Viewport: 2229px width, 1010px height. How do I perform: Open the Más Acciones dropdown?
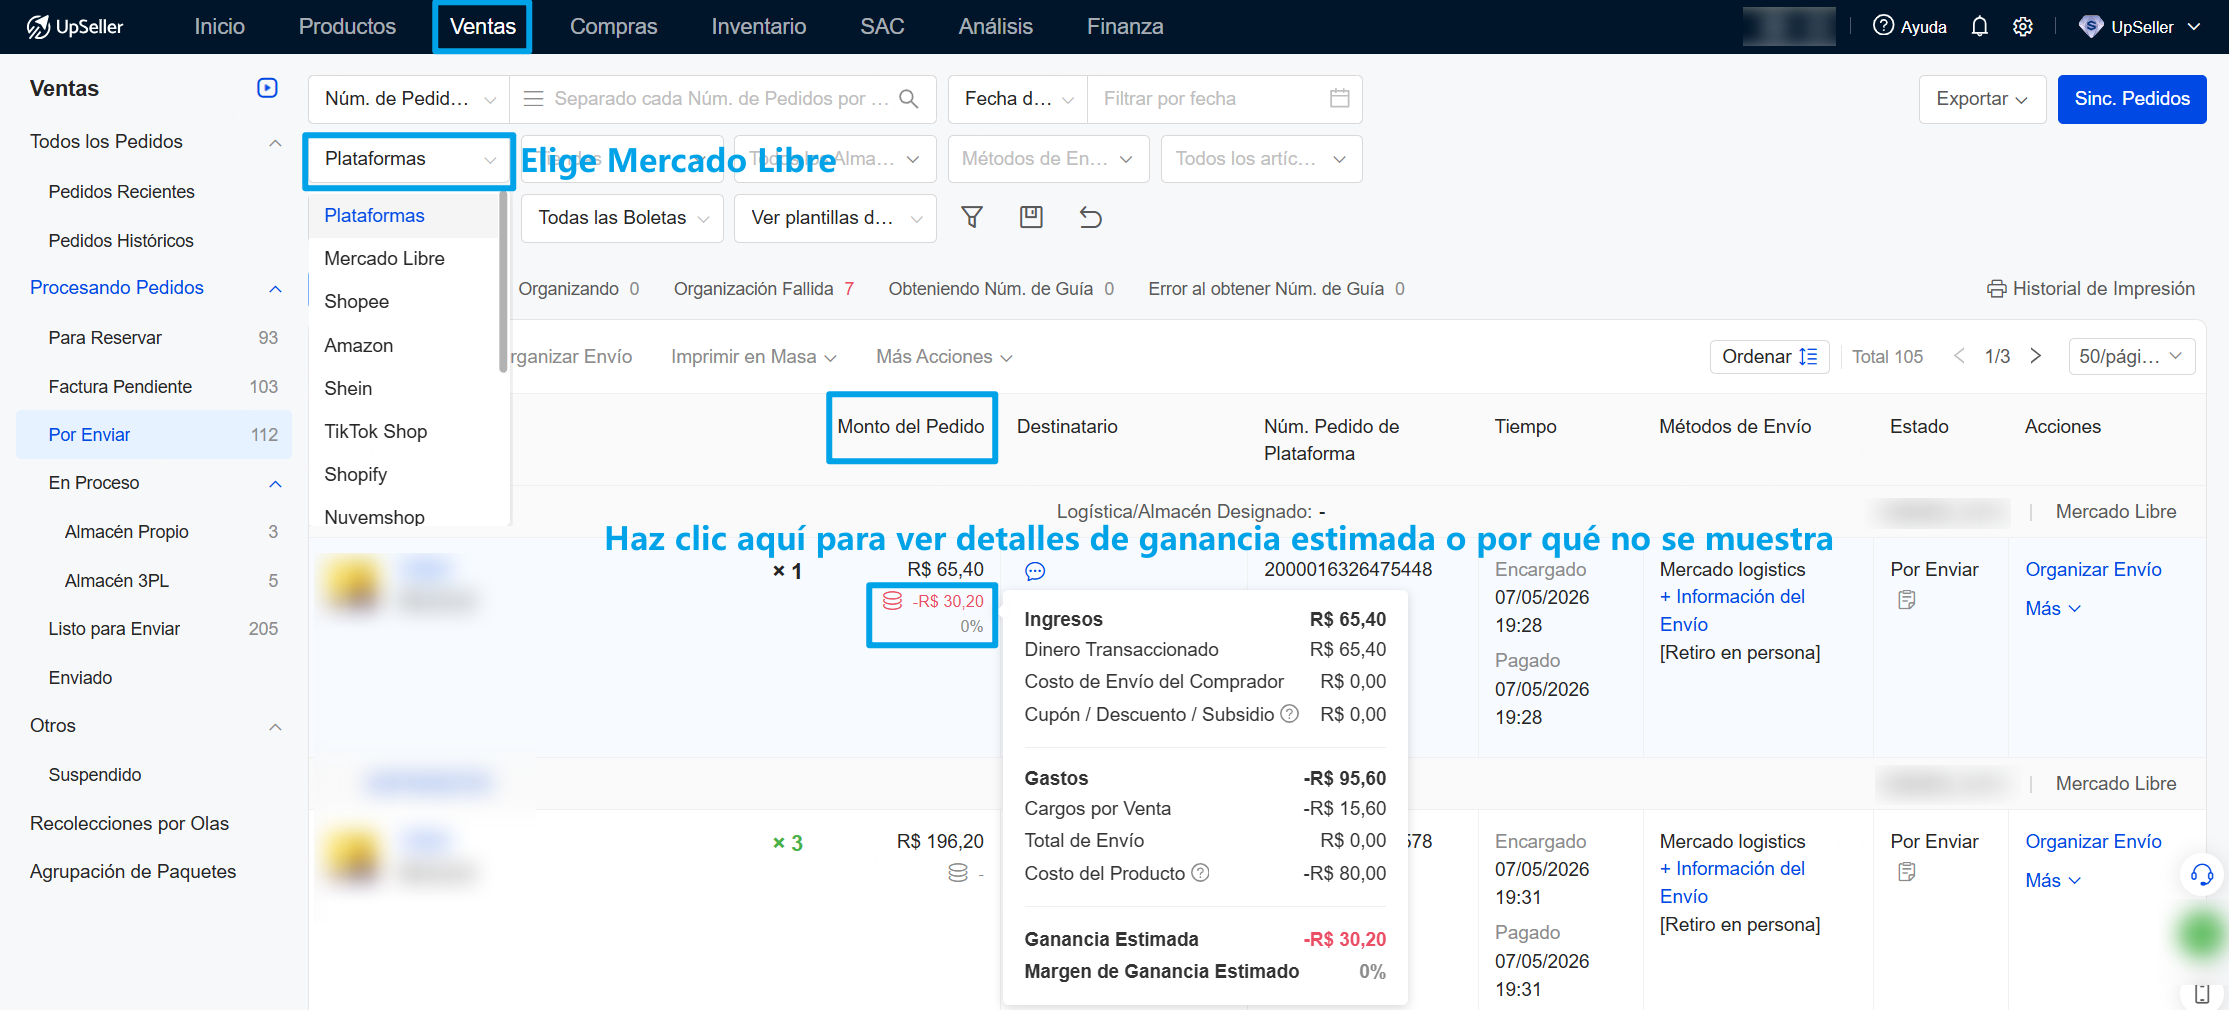[944, 357]
